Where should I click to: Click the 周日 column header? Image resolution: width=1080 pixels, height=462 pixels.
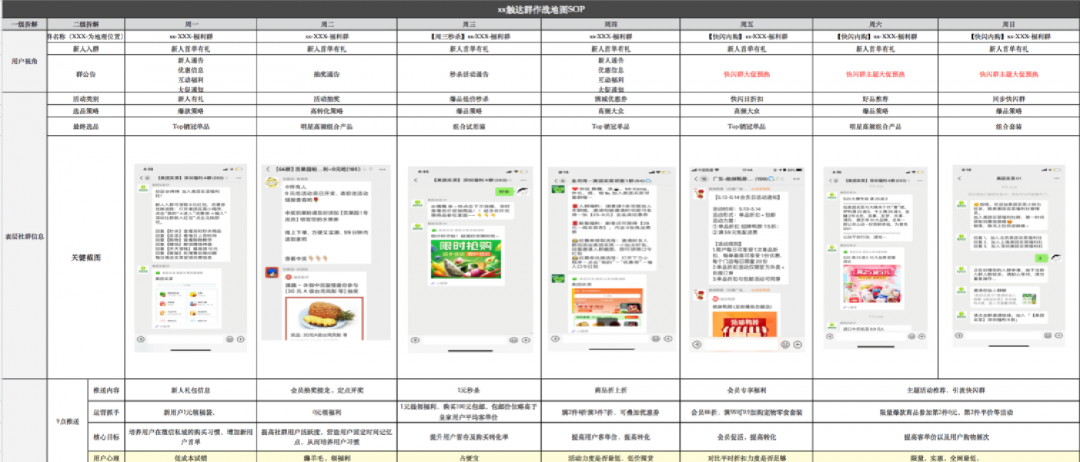(x=1008, y=24)
